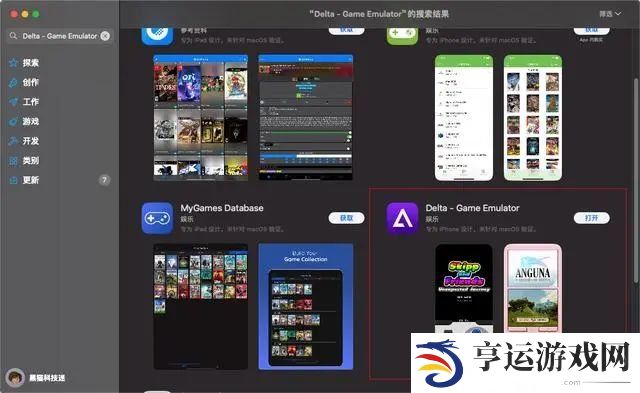Select the Develop hammer sidebar item
The width and height of the screenshot is (640, 393).
click(24, 141)
